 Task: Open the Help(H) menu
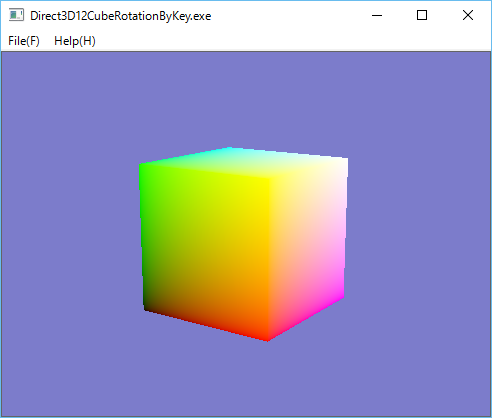(75, 41)
